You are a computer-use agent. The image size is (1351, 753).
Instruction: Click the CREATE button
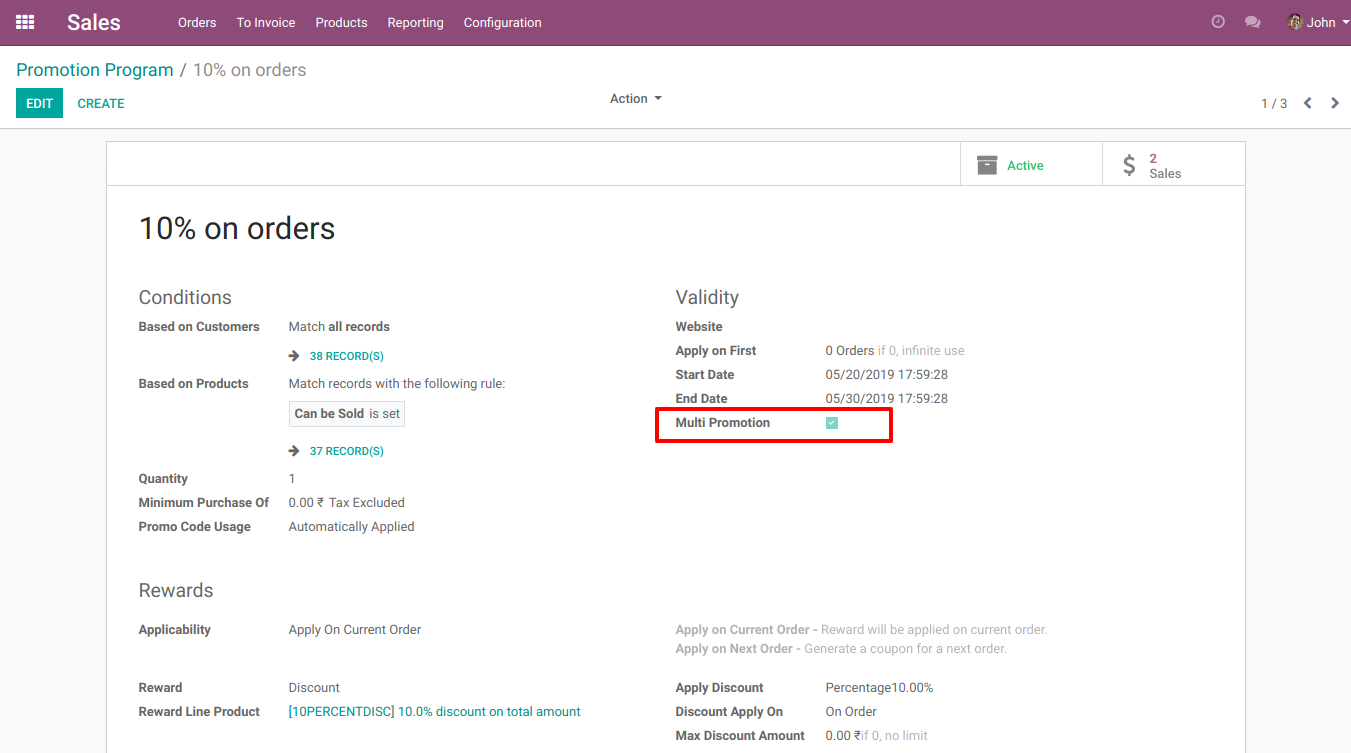point(101,103)
